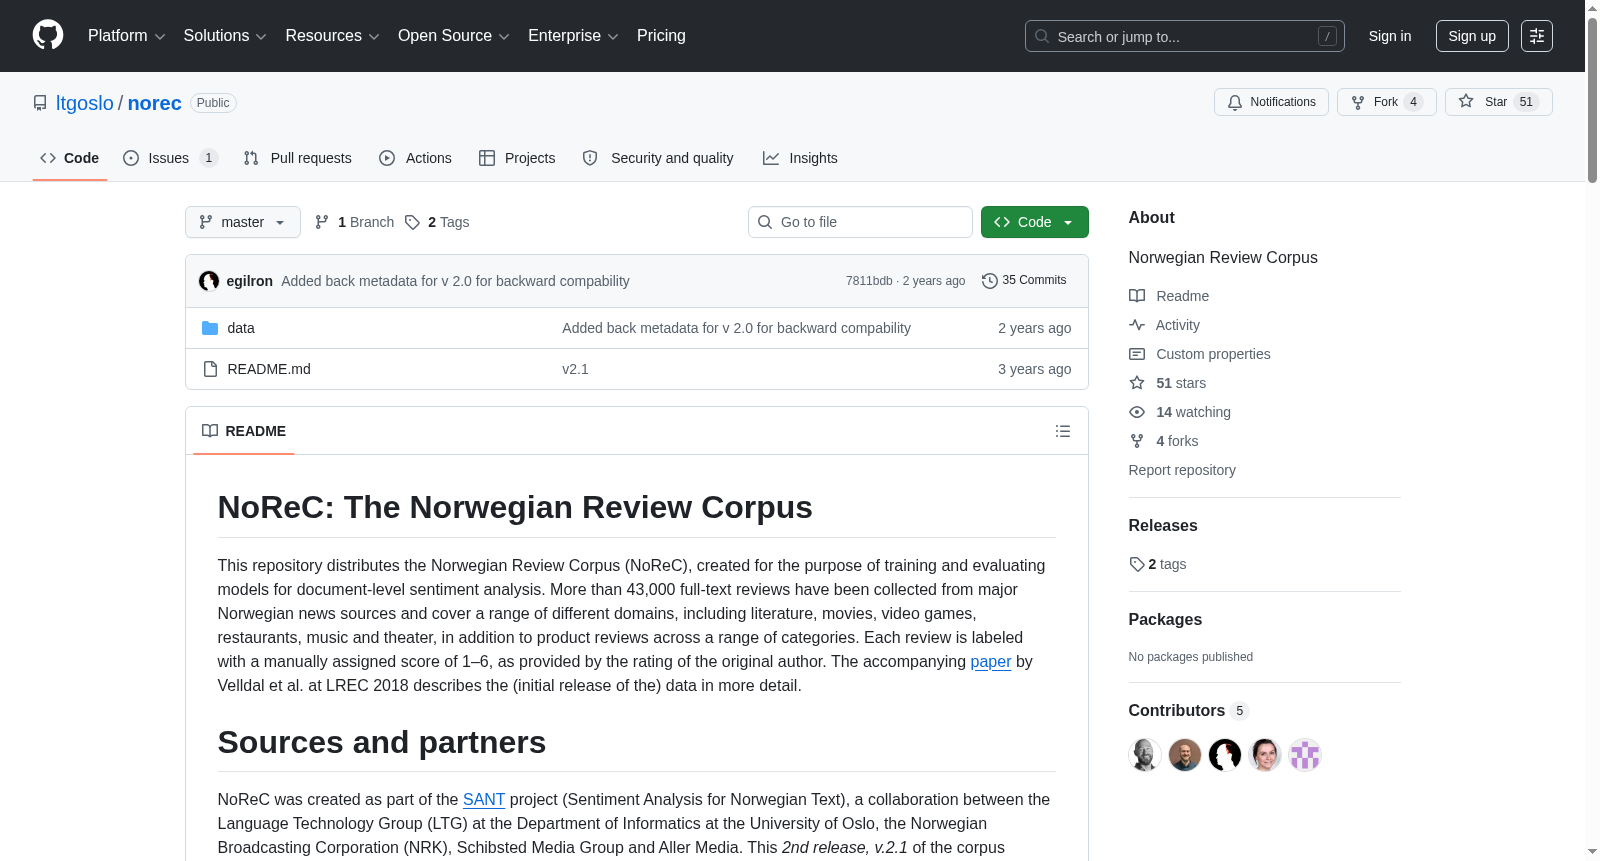Switch to the Code tab
Viewport: 1600px width, 861px height.
tap(70, 158)
